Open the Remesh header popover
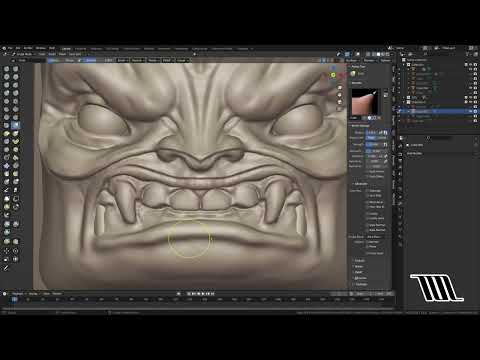The width and height of the screenshot is (480, 360). [x=369, y=60]
